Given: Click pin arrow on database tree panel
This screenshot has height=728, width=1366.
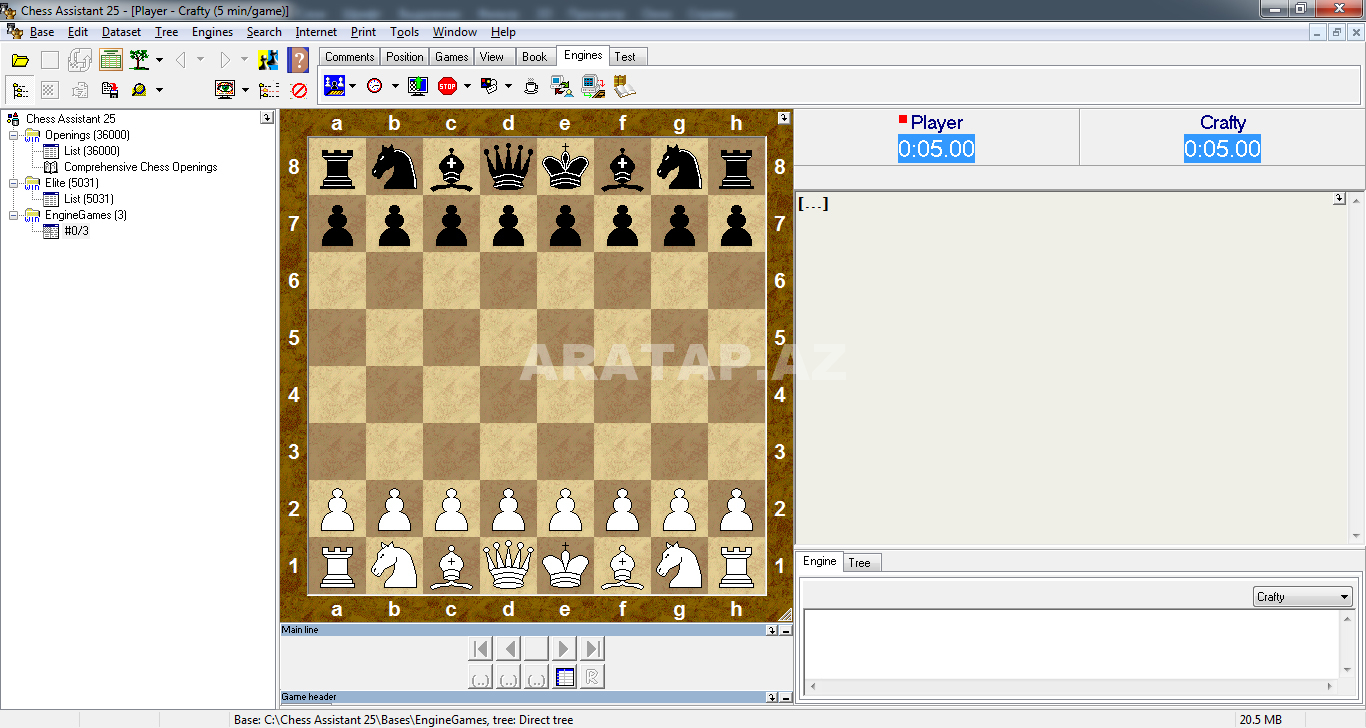Looking at the screenshot, I should 266,117.
